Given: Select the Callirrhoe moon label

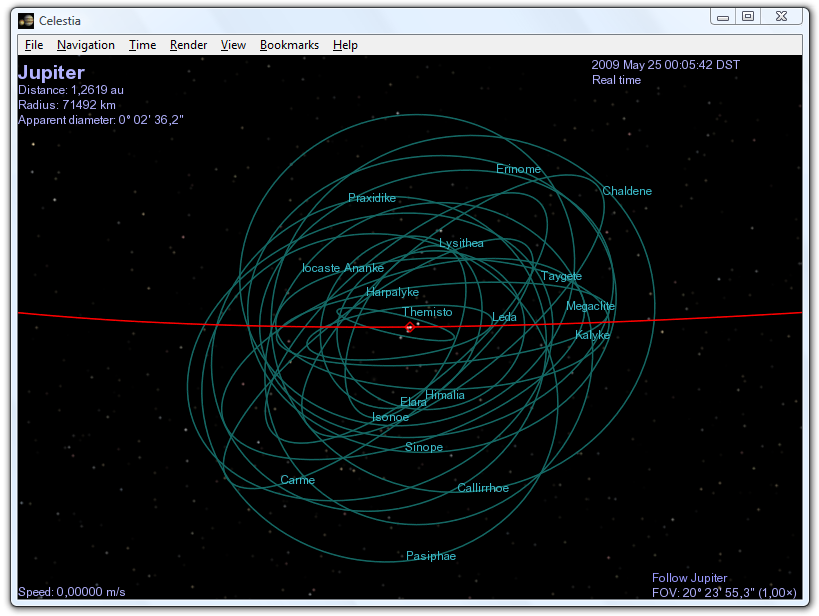Looking at the screenshot, I should [483, 487].
